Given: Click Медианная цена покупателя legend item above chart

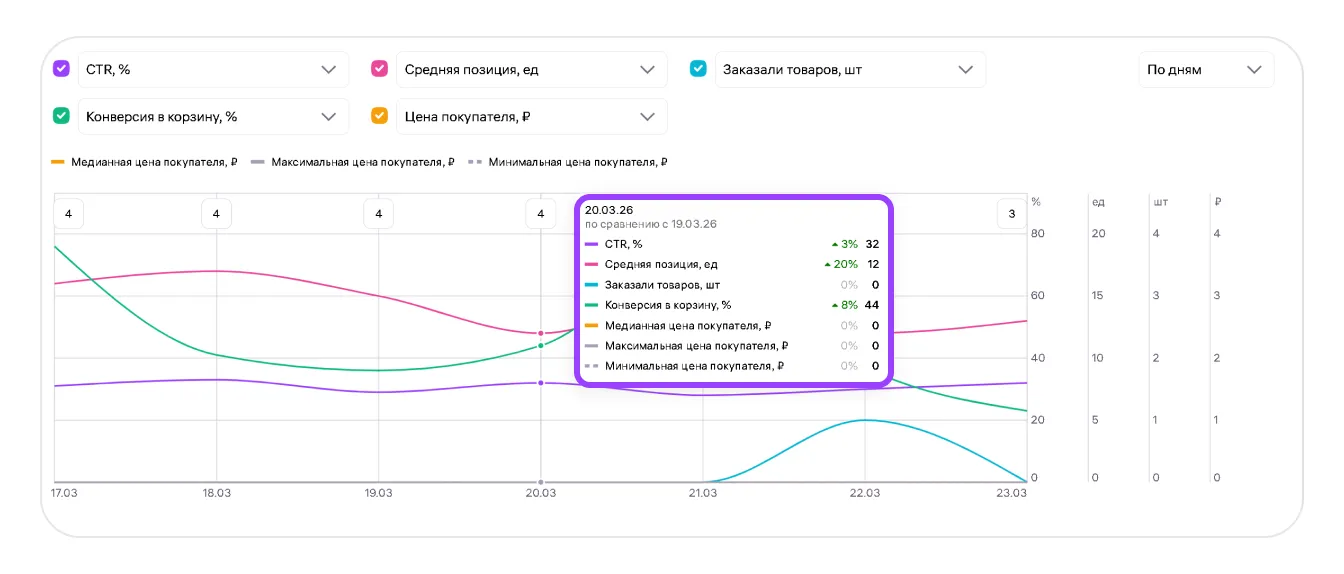Looking at the screenshot, I should (x=144, y=162).
